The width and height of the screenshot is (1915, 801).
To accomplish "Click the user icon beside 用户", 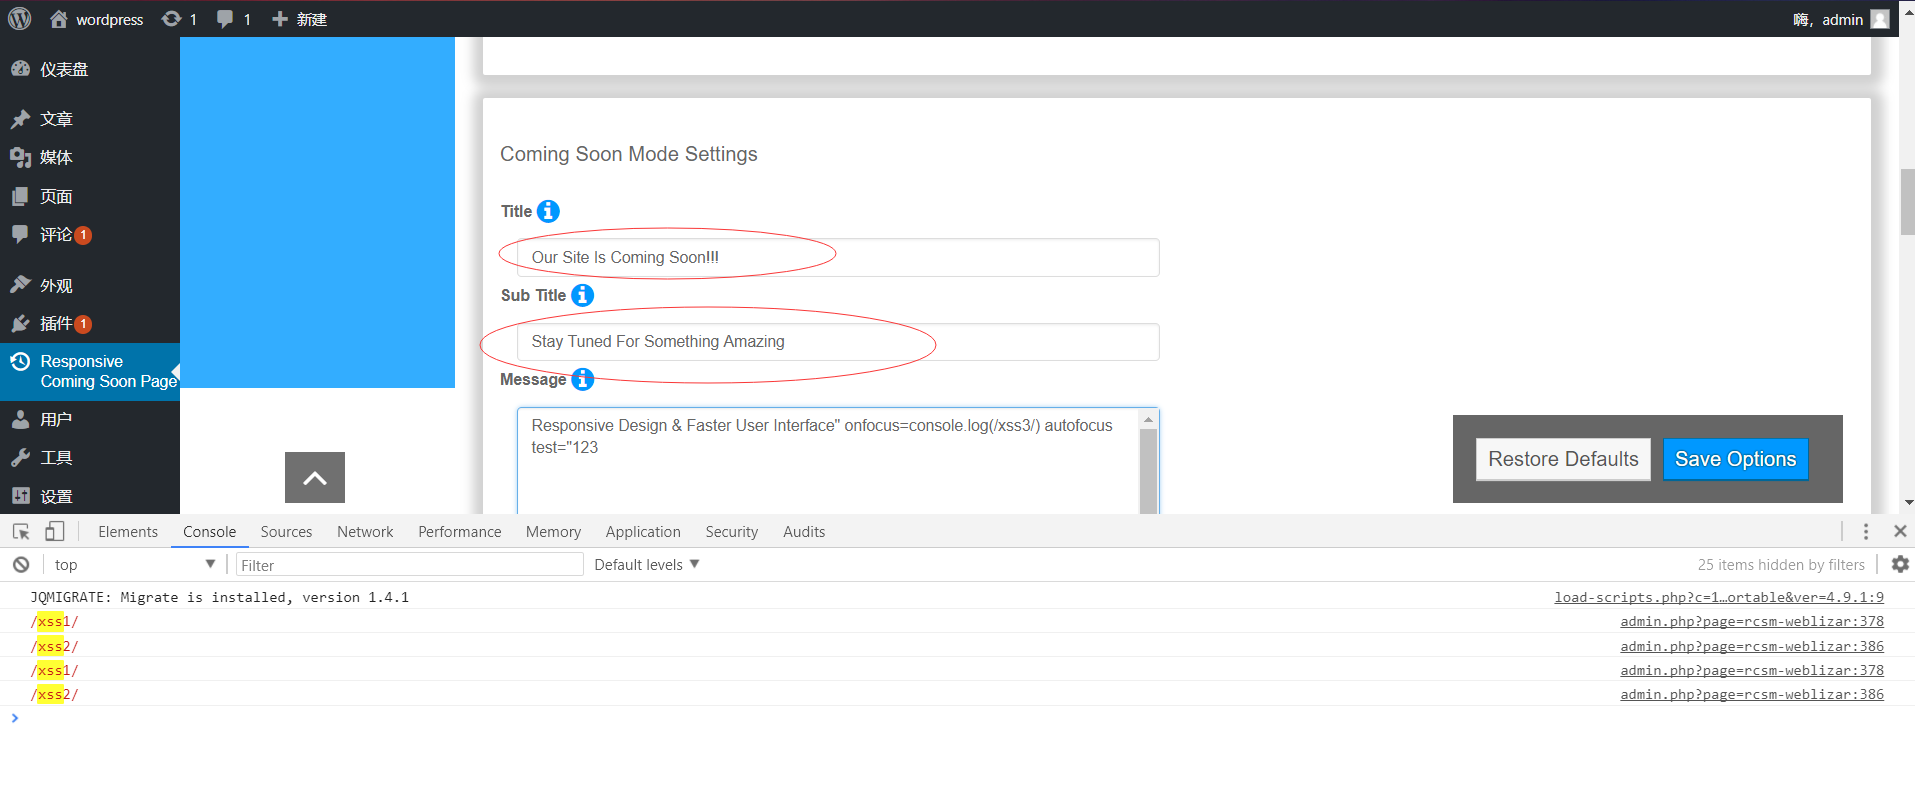I will (20, 420).
